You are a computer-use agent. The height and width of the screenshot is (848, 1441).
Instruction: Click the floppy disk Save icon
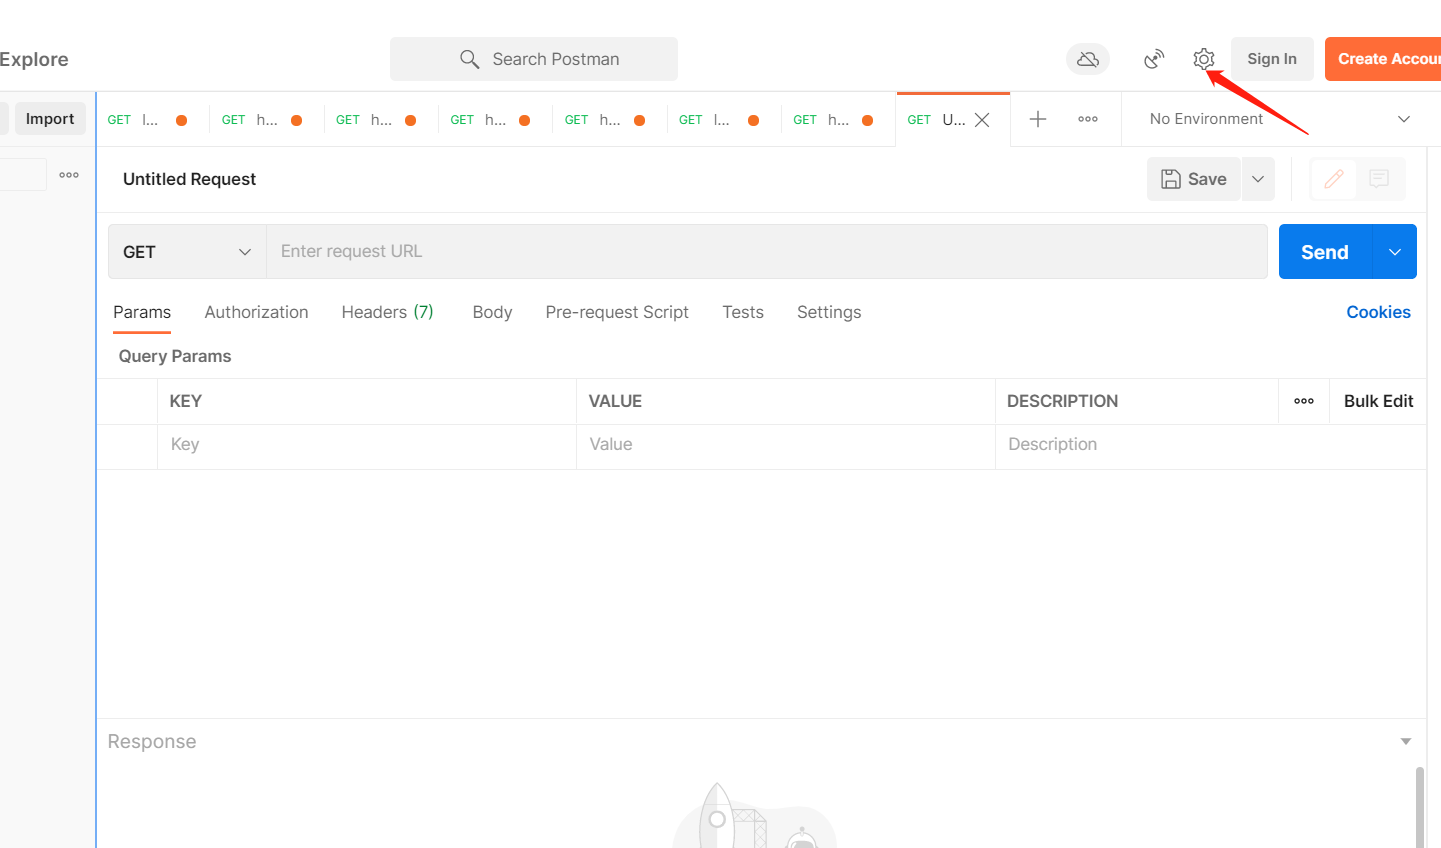tap(1171, 179)
